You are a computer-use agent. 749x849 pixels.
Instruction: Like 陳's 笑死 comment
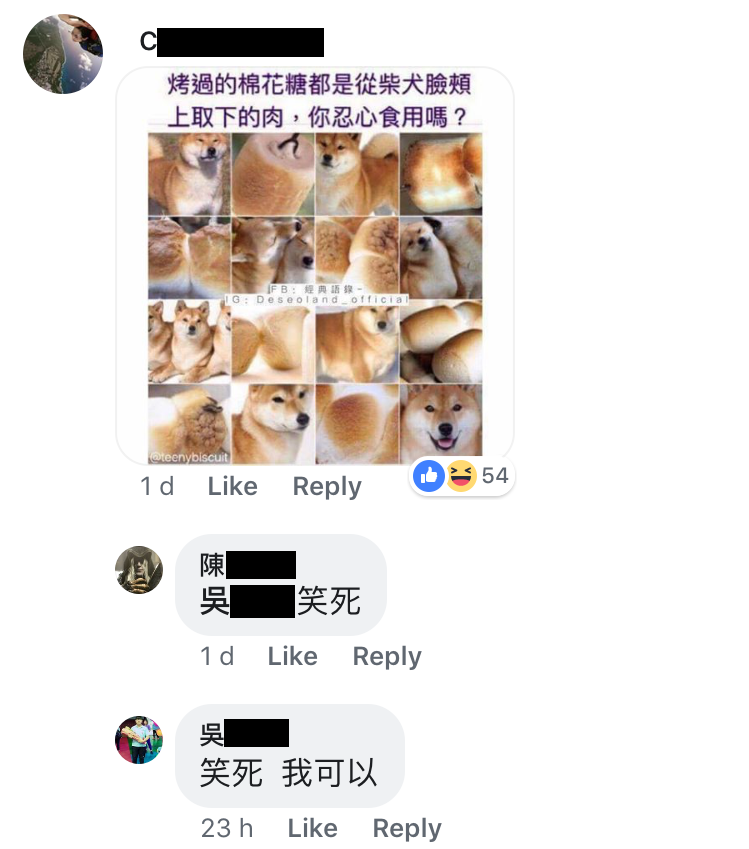point(292,656)
